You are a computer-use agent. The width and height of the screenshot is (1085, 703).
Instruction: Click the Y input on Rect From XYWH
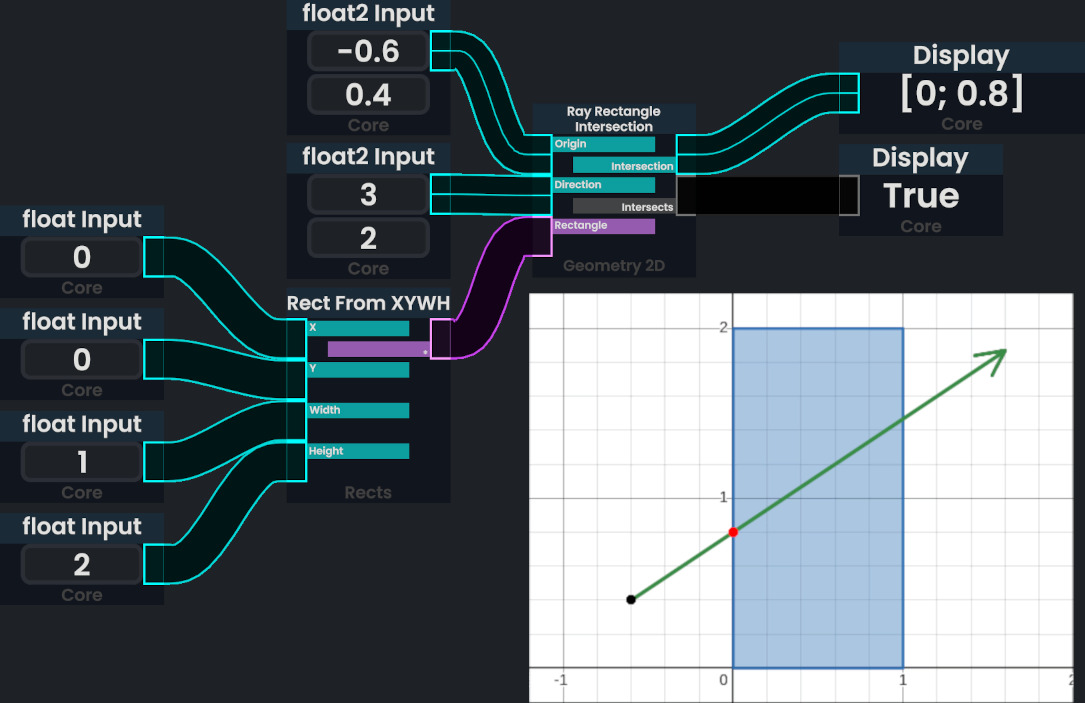click(x=358, y=369)
